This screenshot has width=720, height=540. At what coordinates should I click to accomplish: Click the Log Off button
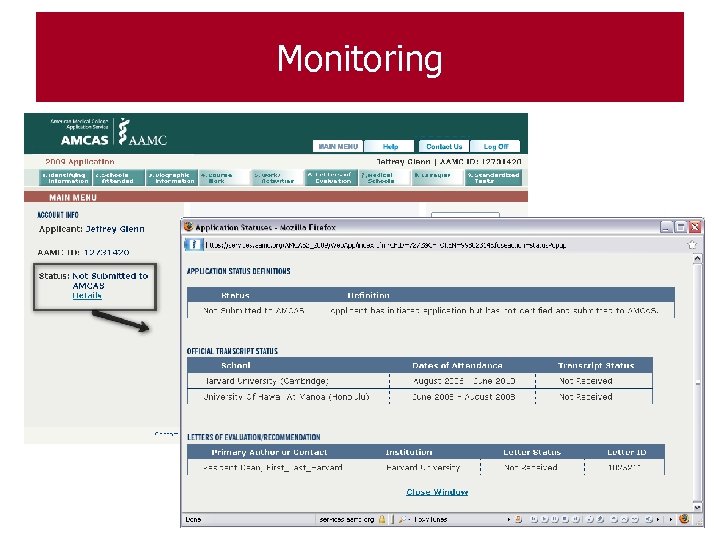[496, 146]
